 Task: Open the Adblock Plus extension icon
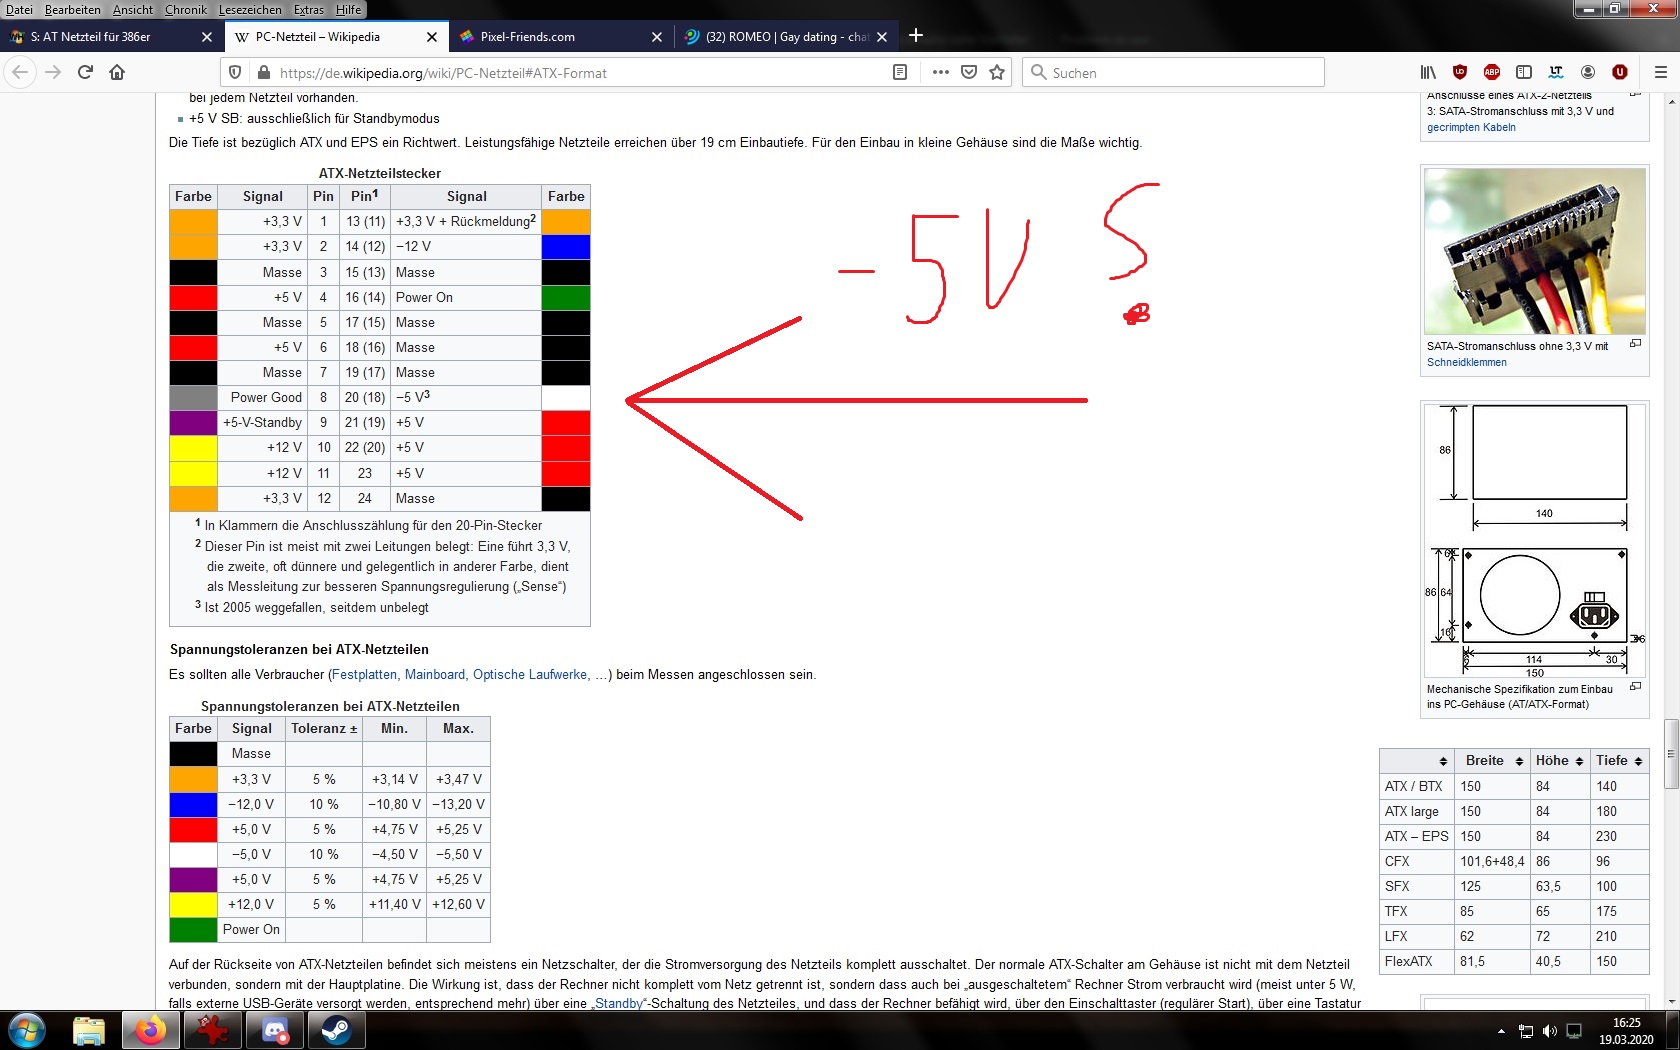point(1492,72)
